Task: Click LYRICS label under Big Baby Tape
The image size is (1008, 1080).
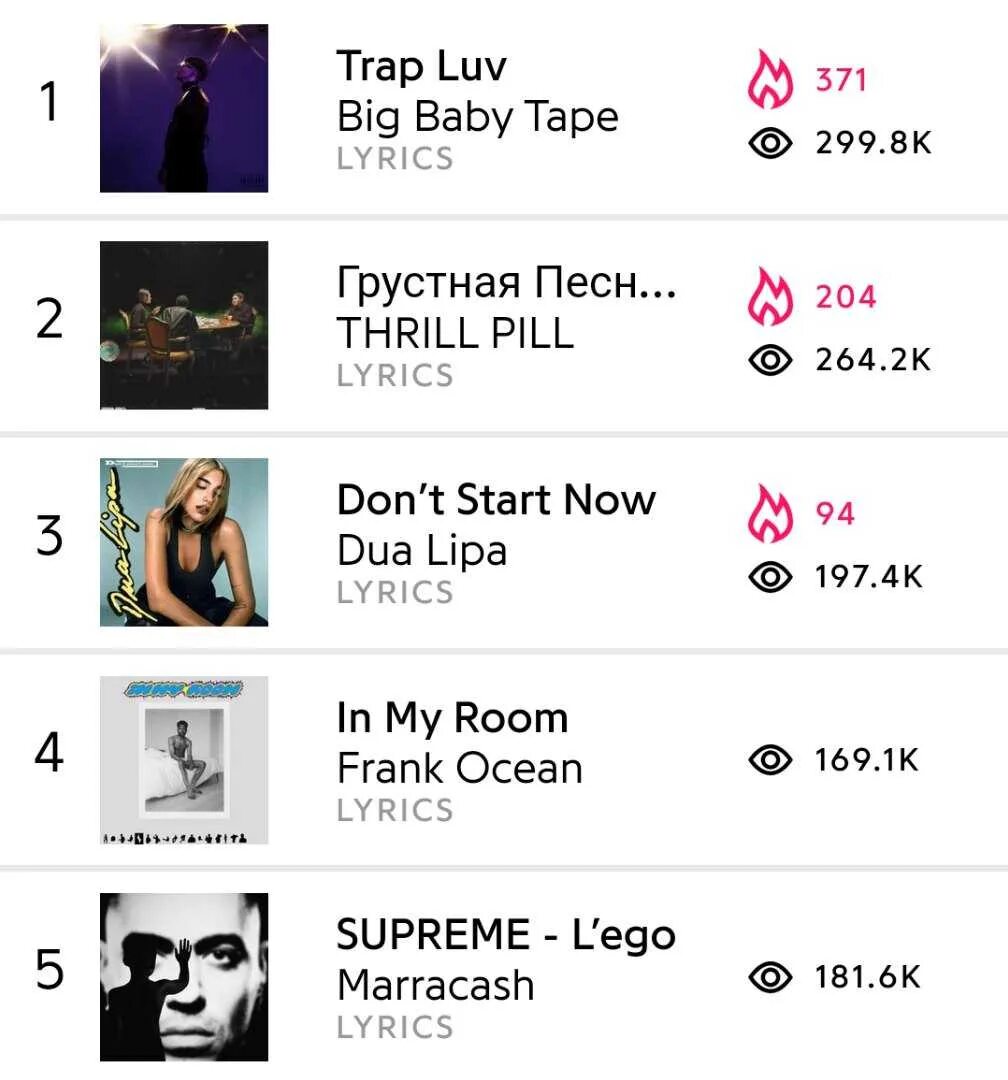Action: click(x=395, y=159)
